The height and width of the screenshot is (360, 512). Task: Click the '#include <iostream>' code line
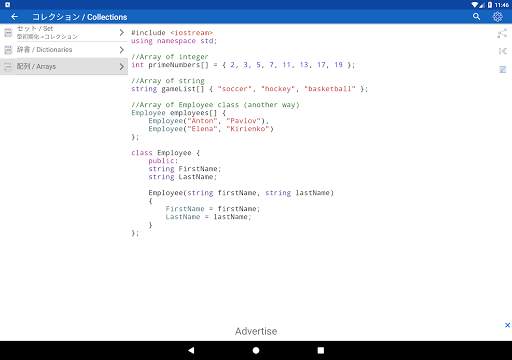click(172, 33)
